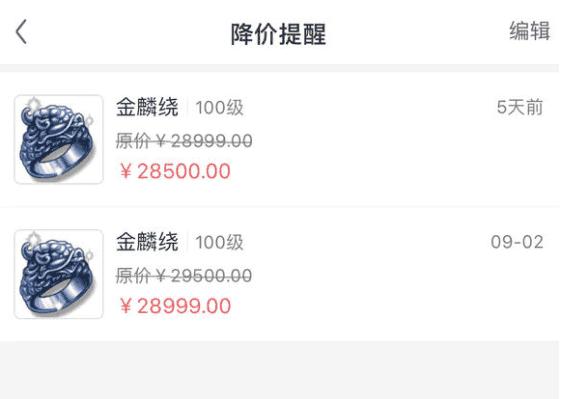Click the crossed-out 原价 ¥29500.00 text
This screenshot has height=399, width=569.
tap(184, 276)
